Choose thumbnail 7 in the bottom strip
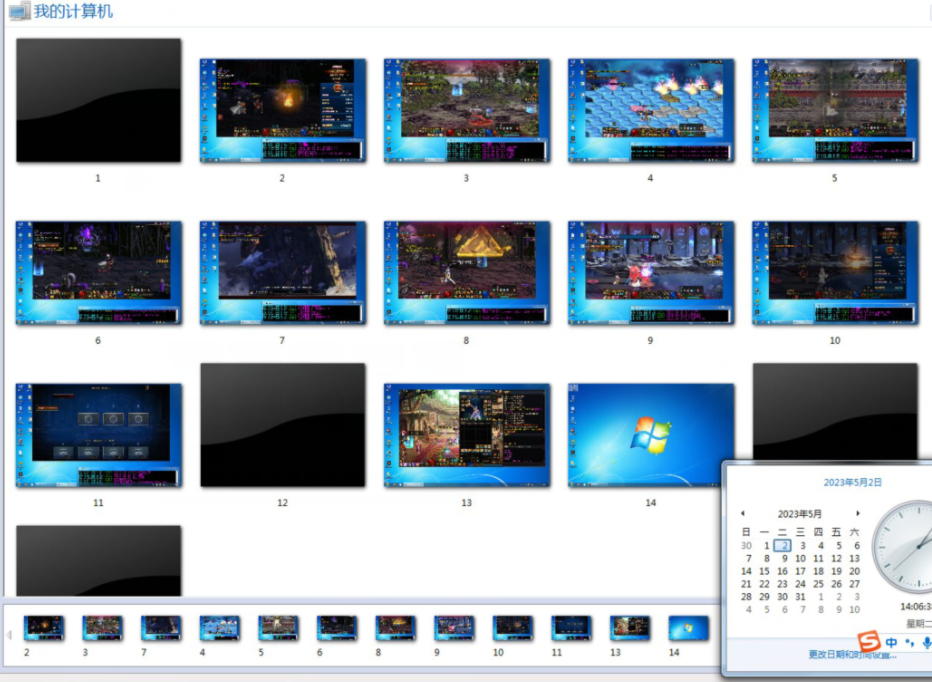932x682 pixels. pyautogui.click(x=161, y=628)
